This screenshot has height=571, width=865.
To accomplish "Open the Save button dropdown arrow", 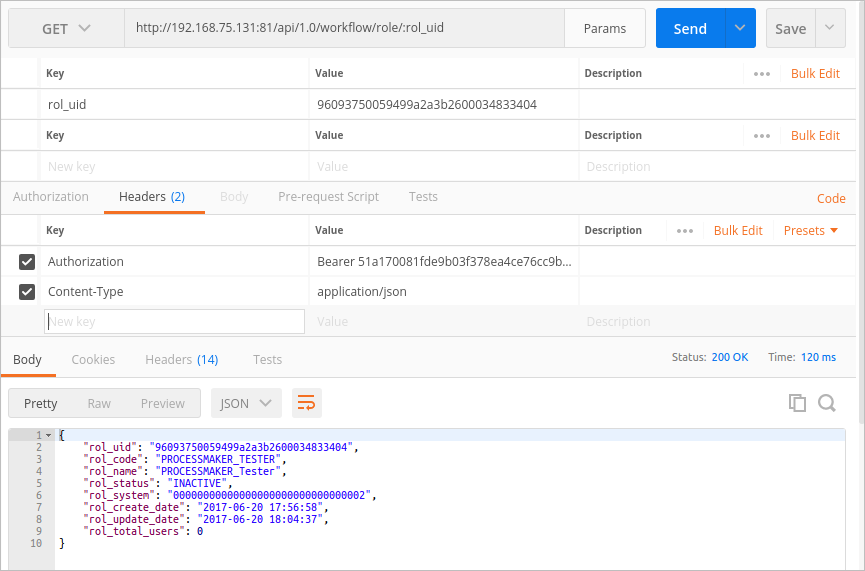I will tap(830, 28).
